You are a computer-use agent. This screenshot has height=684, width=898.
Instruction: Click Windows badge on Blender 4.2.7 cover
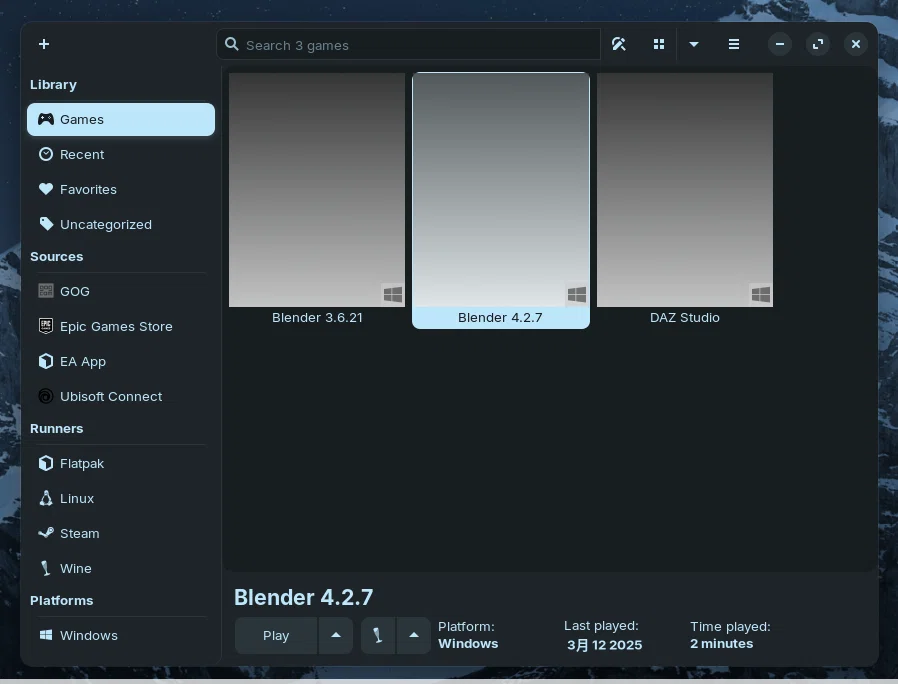[x=577, y=294]
